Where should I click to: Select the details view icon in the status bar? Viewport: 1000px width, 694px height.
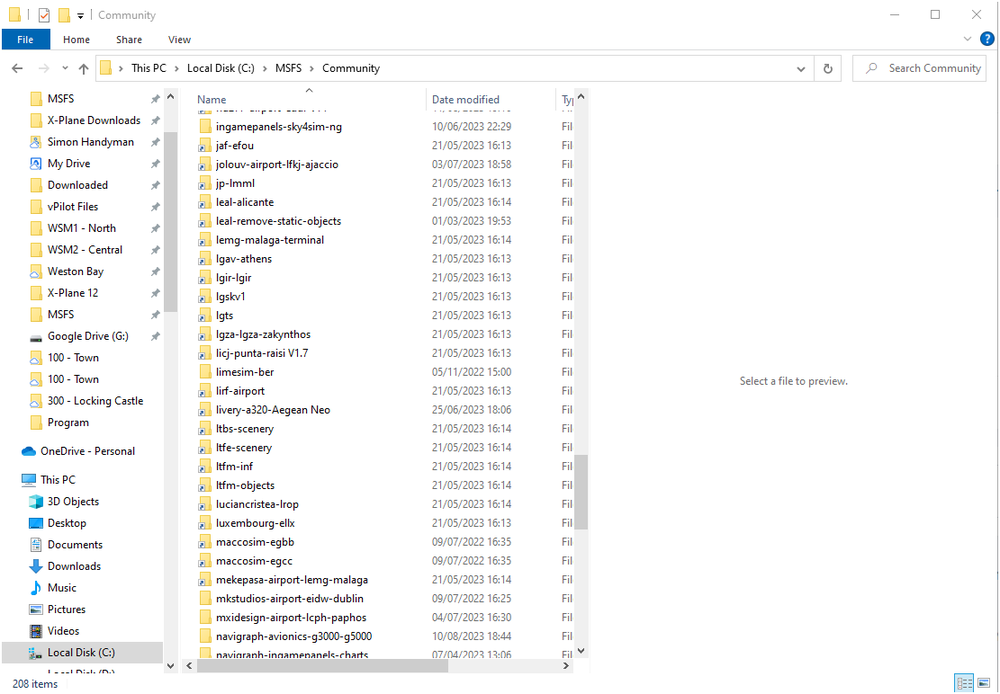click(964, 683)
